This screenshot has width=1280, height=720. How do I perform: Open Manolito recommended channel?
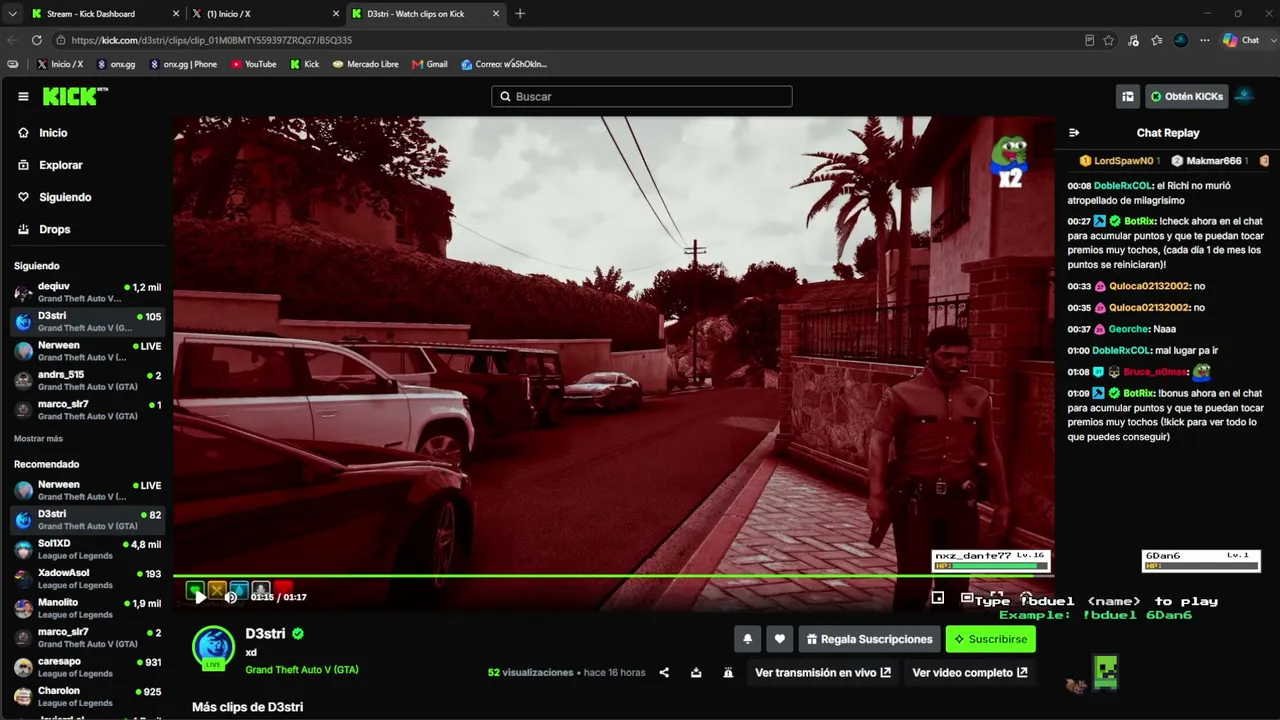click(x=87, y=608)
